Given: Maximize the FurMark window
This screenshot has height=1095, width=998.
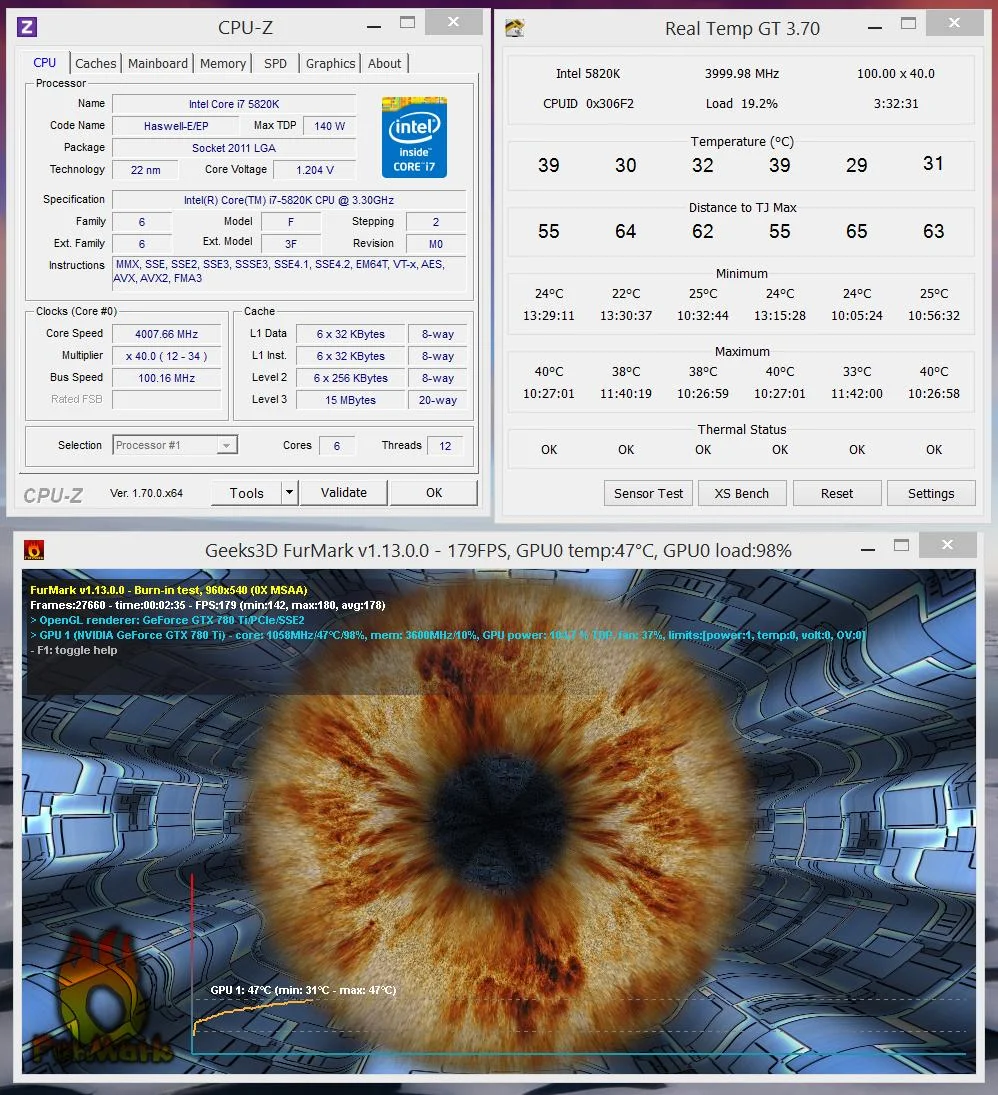Looking at the screenshot, I should [x=902, y=545].
